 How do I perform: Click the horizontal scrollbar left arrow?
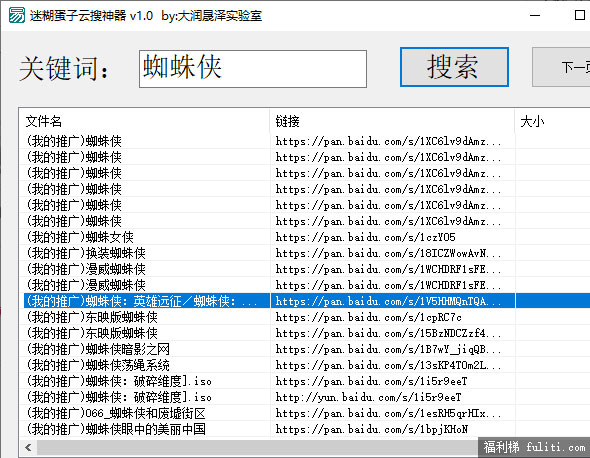coord(28,447)
